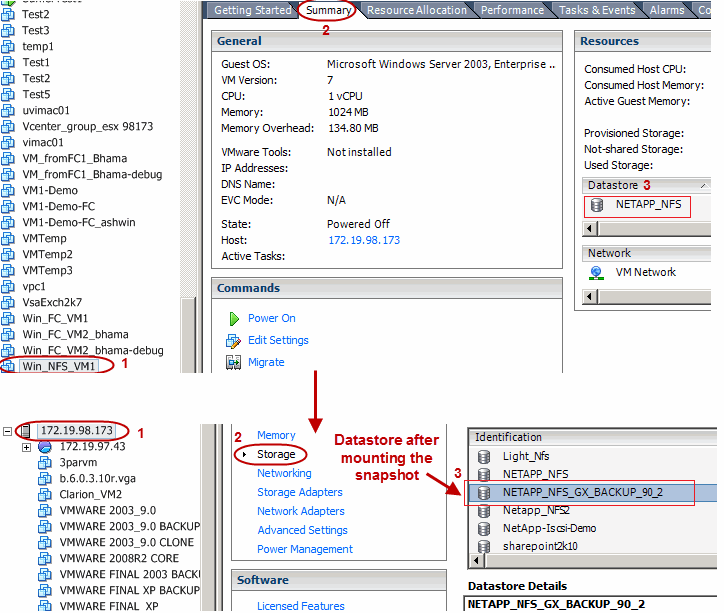Click the Edit Settings pencil icon
This screenshot has height=613, width=724.
coord(233,341)
